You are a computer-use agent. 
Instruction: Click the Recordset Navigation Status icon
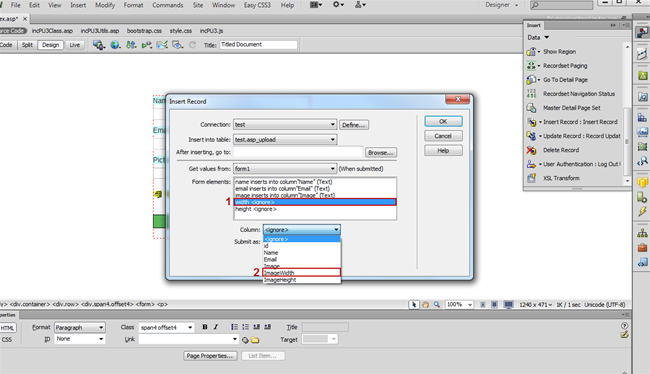pyautogui.click(x=531, y=94)
